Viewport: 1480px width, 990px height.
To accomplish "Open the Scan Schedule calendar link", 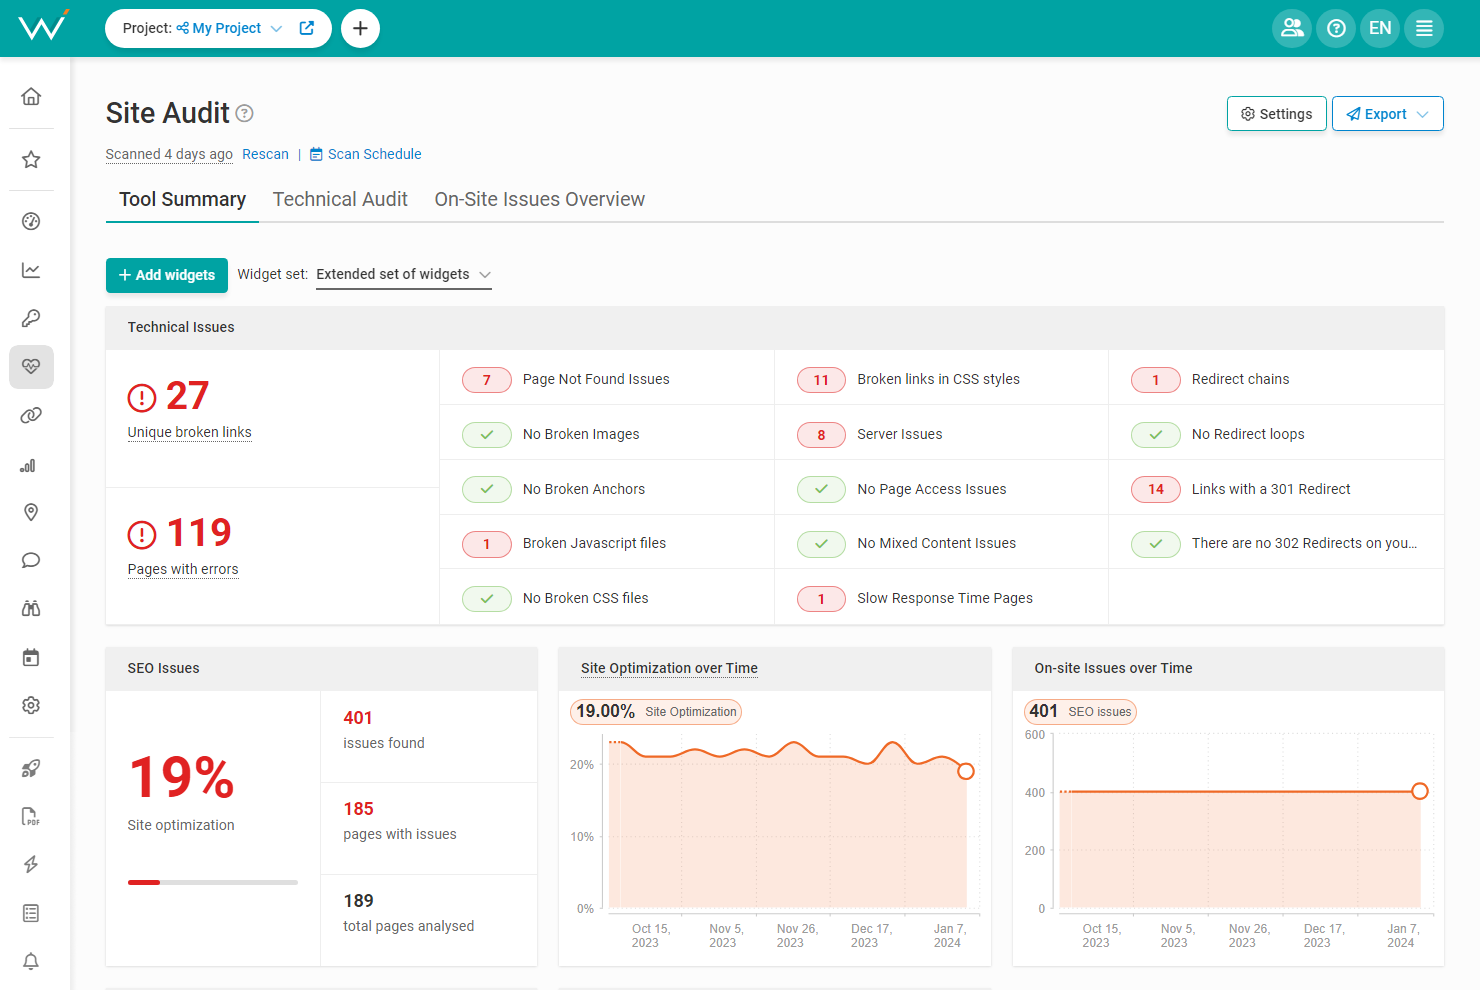I will pos(366,154).
